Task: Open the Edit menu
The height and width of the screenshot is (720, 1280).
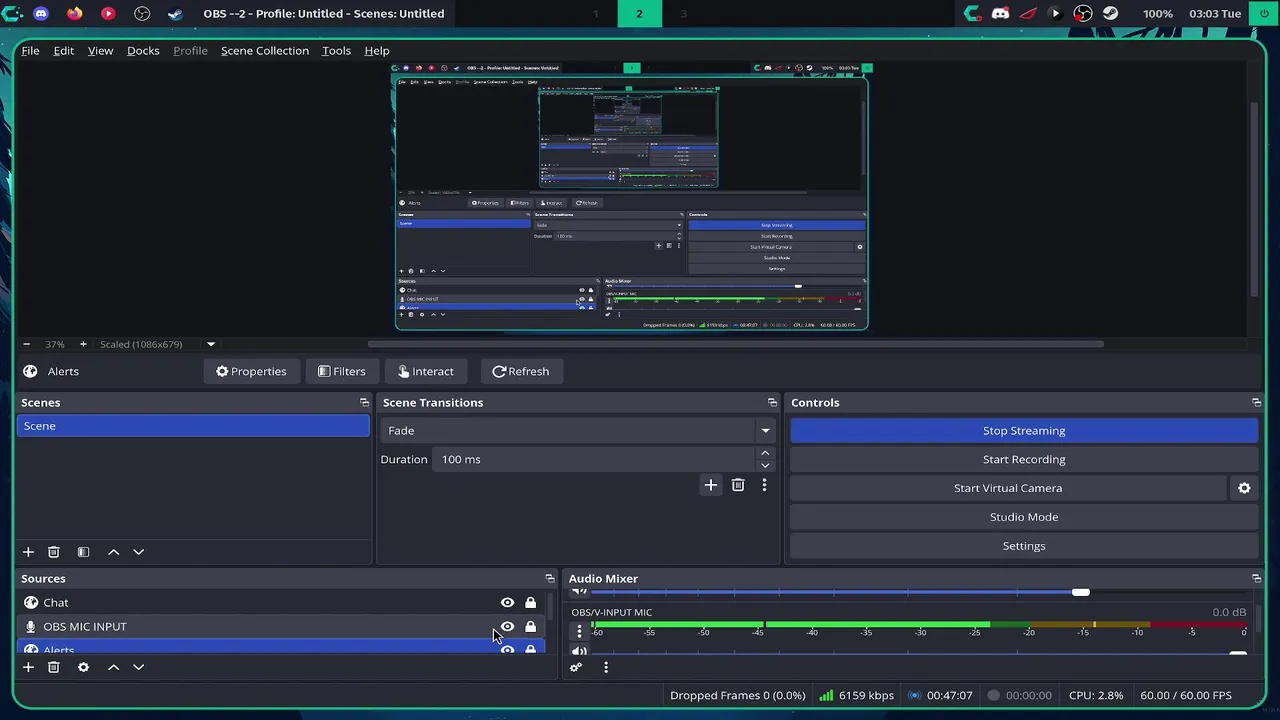Action: pos(64,51)
